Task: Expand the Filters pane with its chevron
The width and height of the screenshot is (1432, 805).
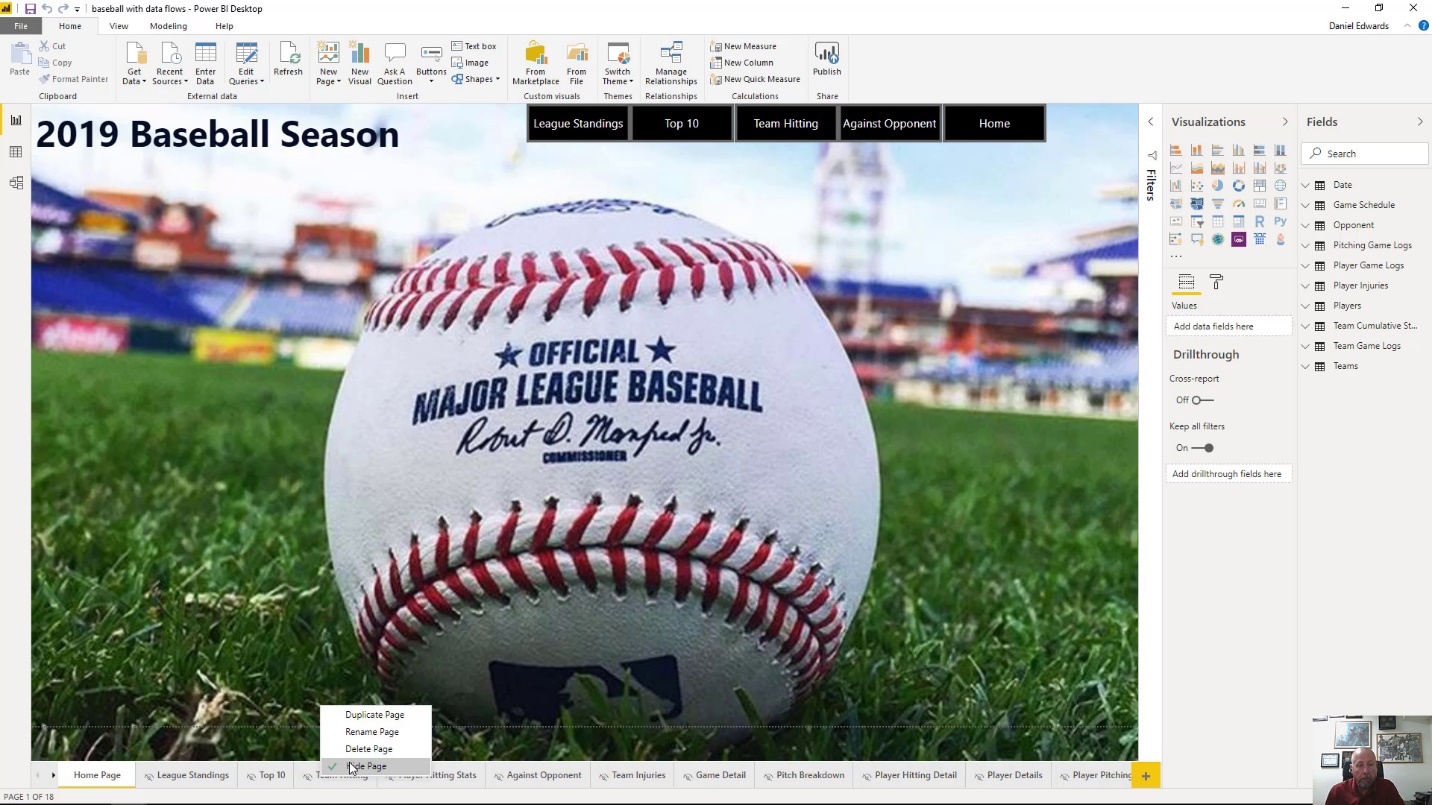Action: coord(1150,122)
